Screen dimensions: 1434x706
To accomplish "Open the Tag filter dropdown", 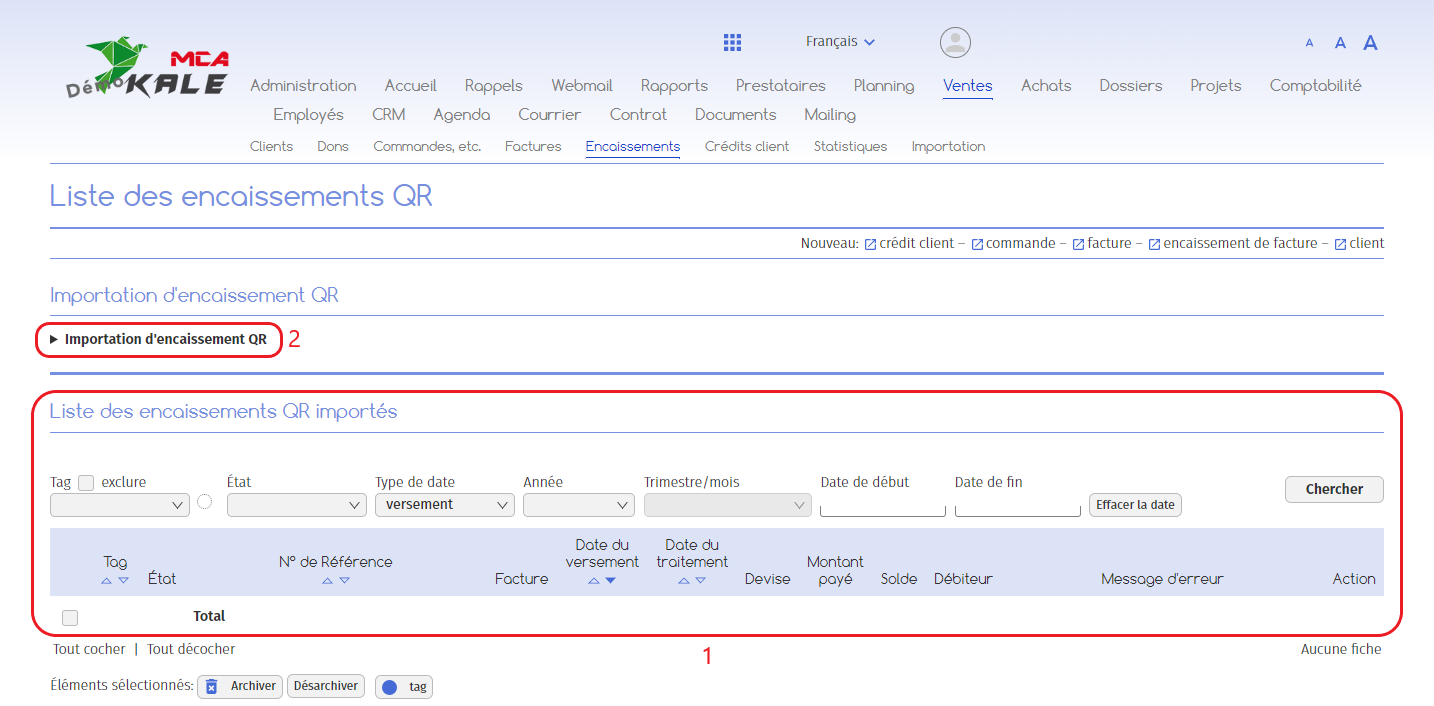I will pos(120,505).
